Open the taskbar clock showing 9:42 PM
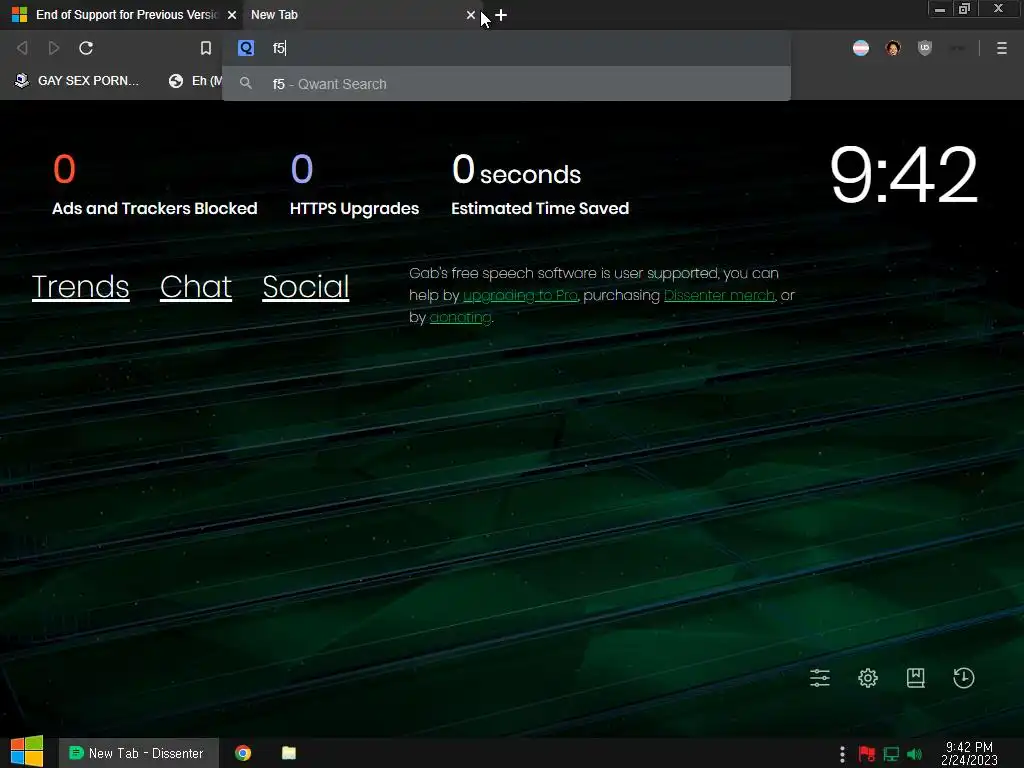This screenshot has width=1024, height=768. [x=969, y=753]
